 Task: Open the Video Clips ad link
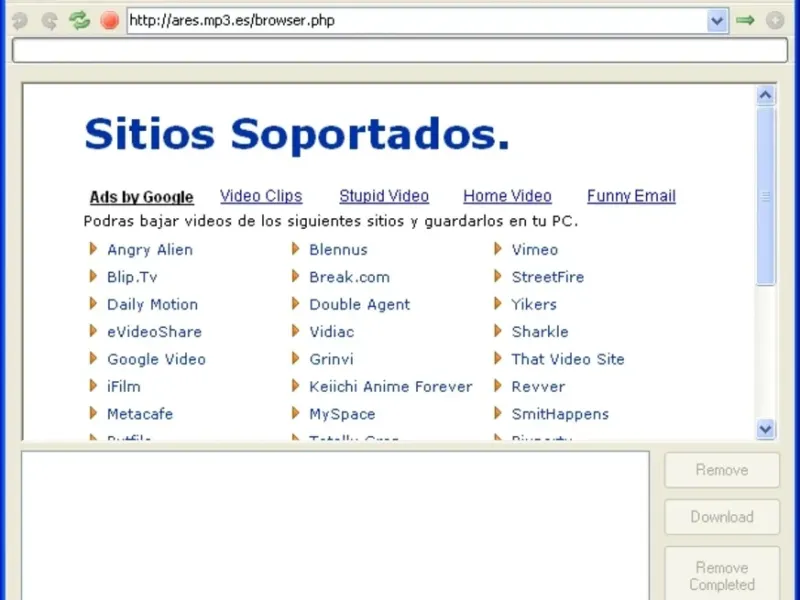261,196
